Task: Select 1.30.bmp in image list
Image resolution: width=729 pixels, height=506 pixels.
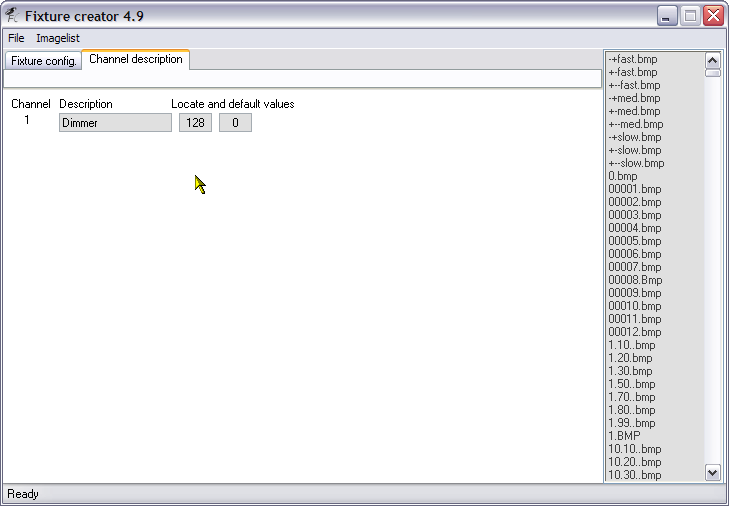Action: (x=630, y=372)
